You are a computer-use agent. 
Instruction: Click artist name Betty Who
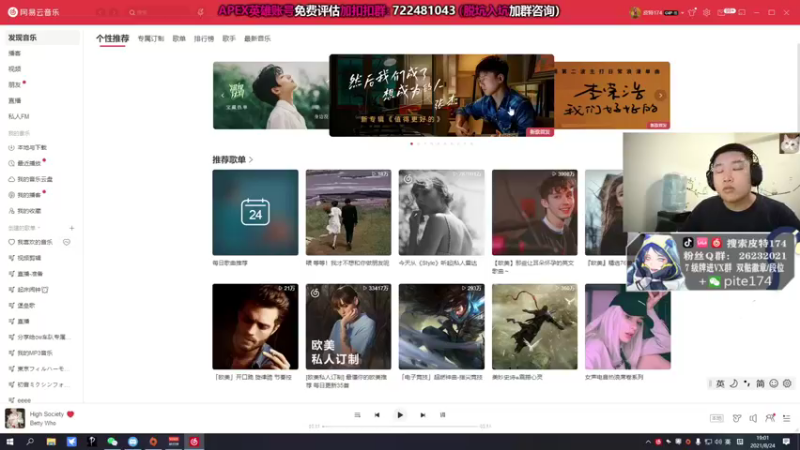point(43,423)
